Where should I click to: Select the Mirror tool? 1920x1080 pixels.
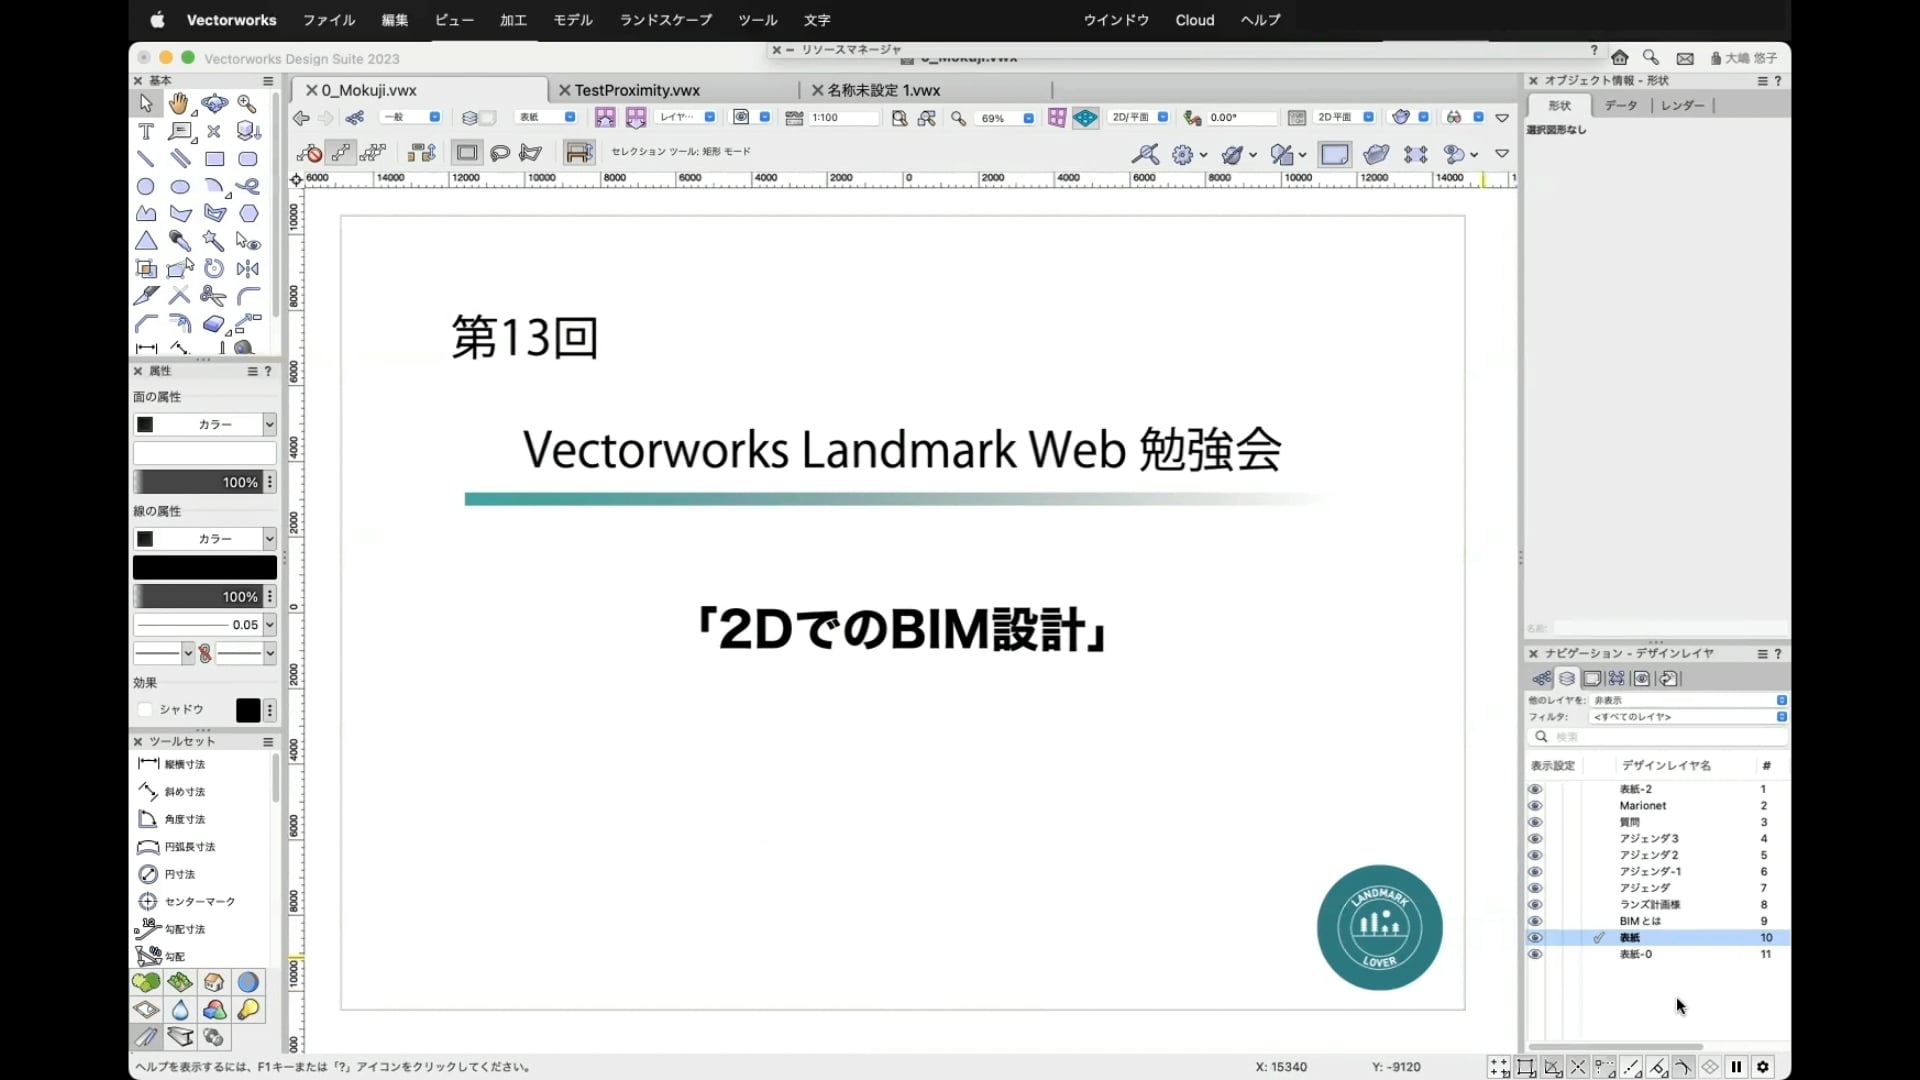click(248, 269)
